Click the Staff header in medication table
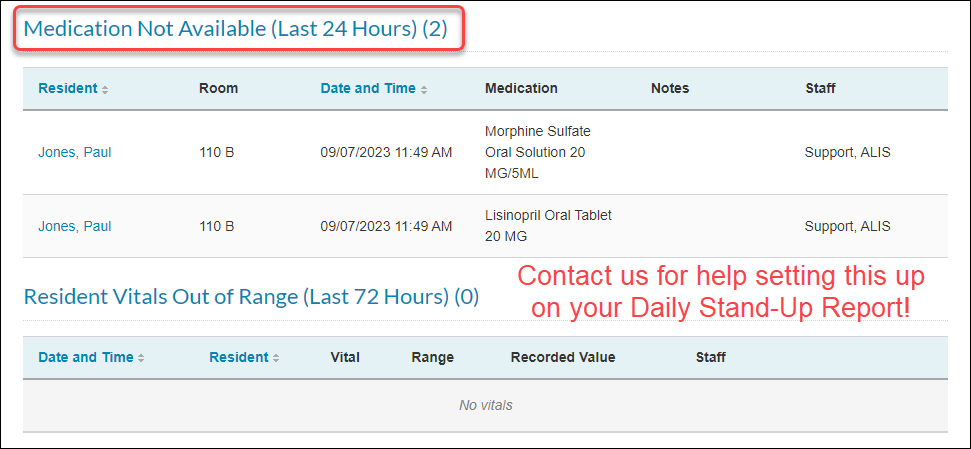 (821, 89)
